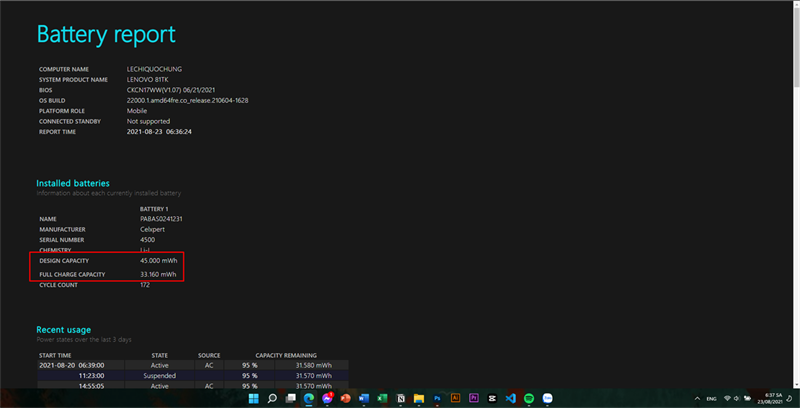
Task: Open the Windows Start menu
Action: coord(254,398)
